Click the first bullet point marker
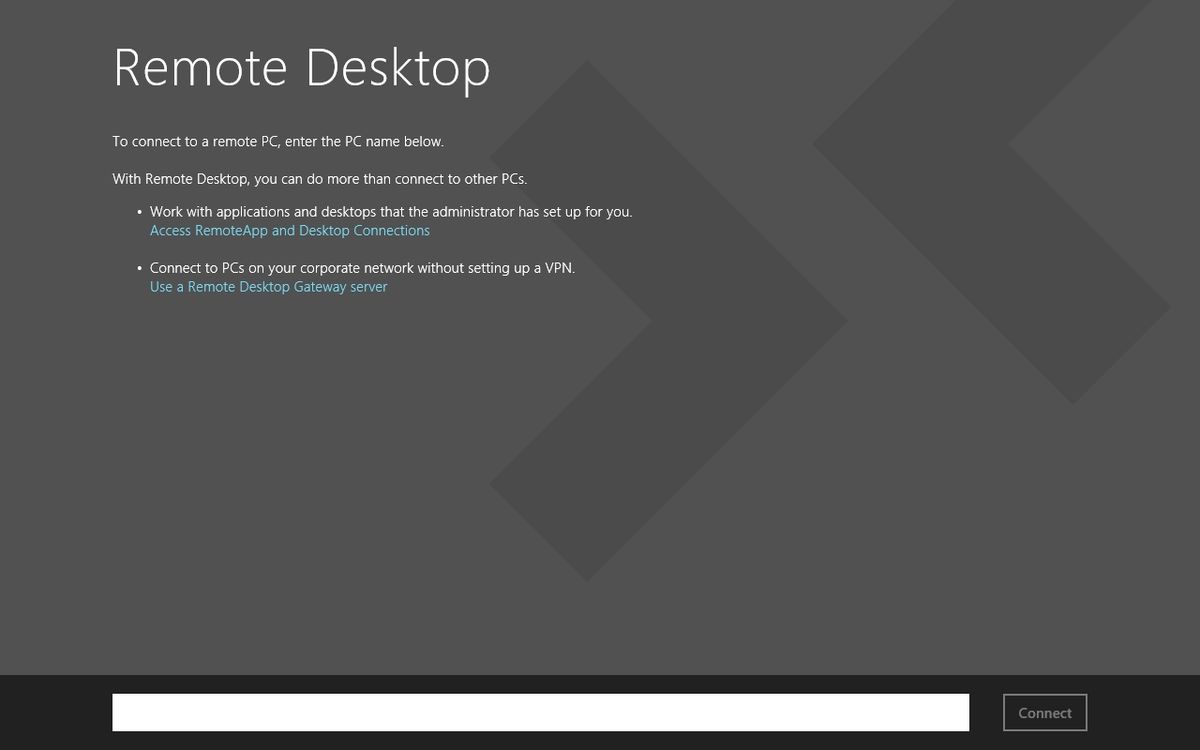The width and height of the screenshot is (1200, 750). click(137, 212)
